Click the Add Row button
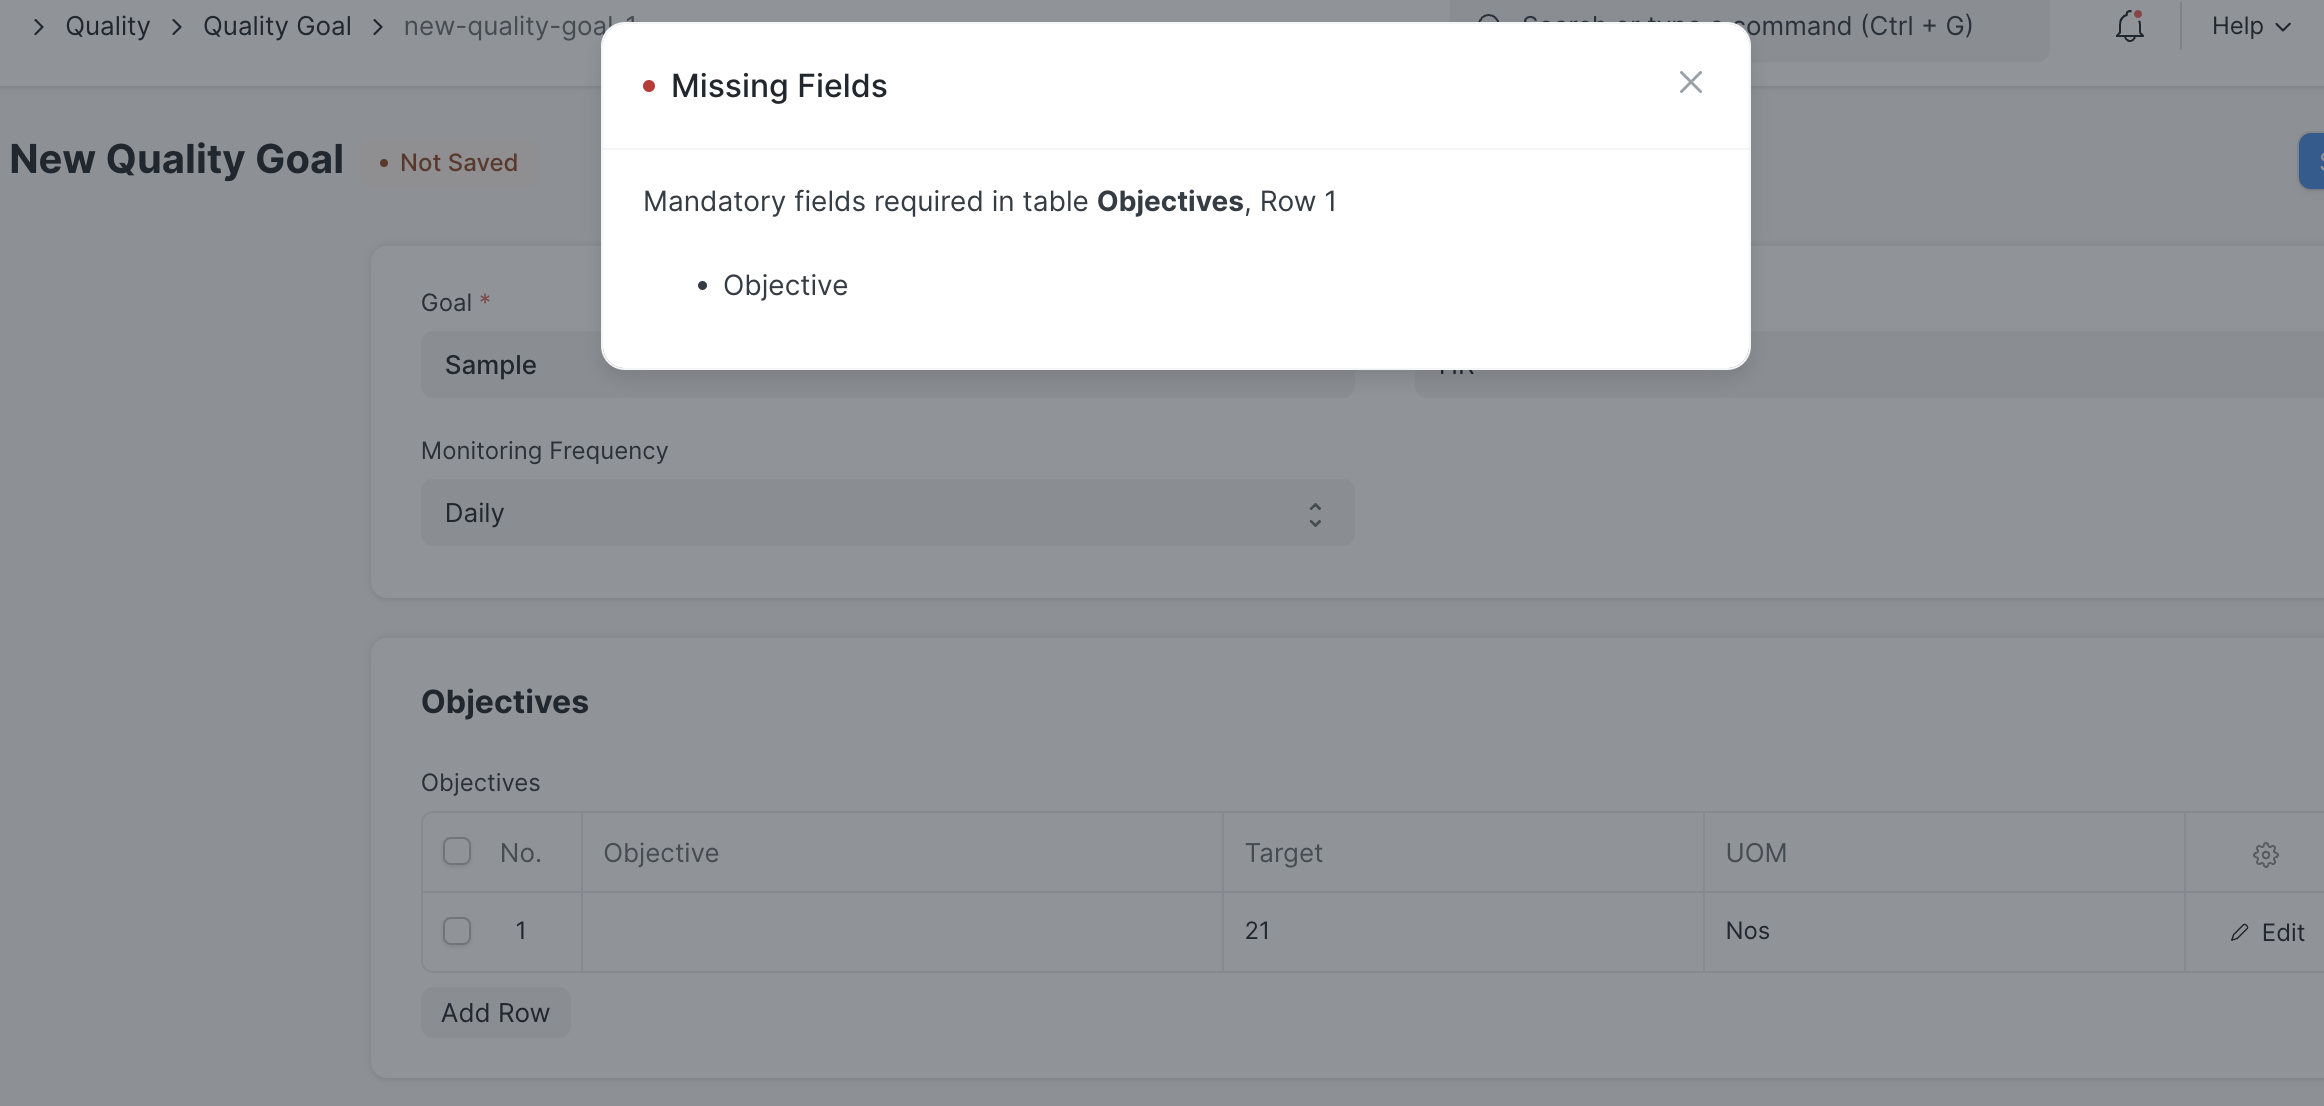The image size is (2324, 1106). (495, 1013)
